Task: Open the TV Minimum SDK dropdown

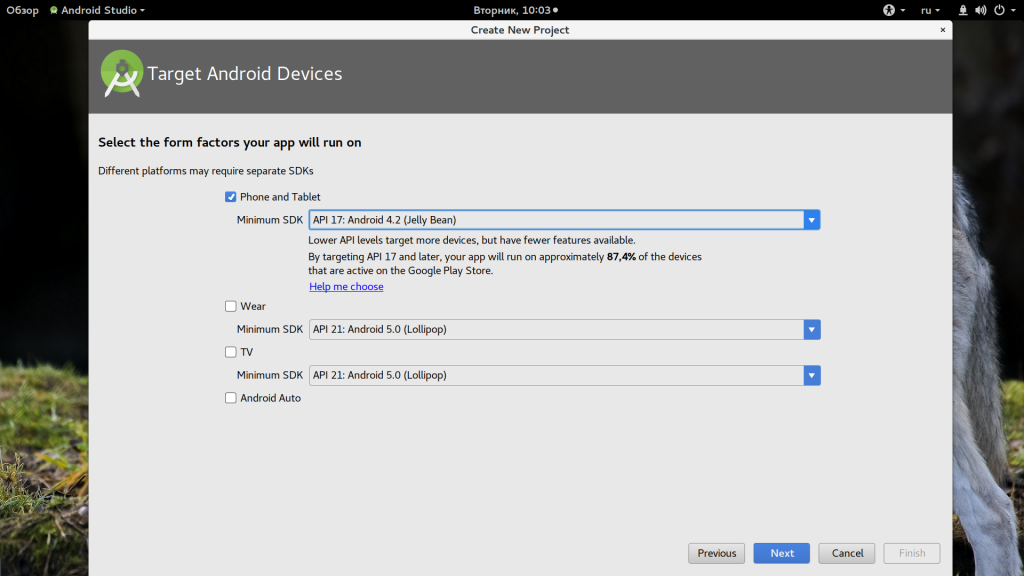Action: (x=812, y=375)
